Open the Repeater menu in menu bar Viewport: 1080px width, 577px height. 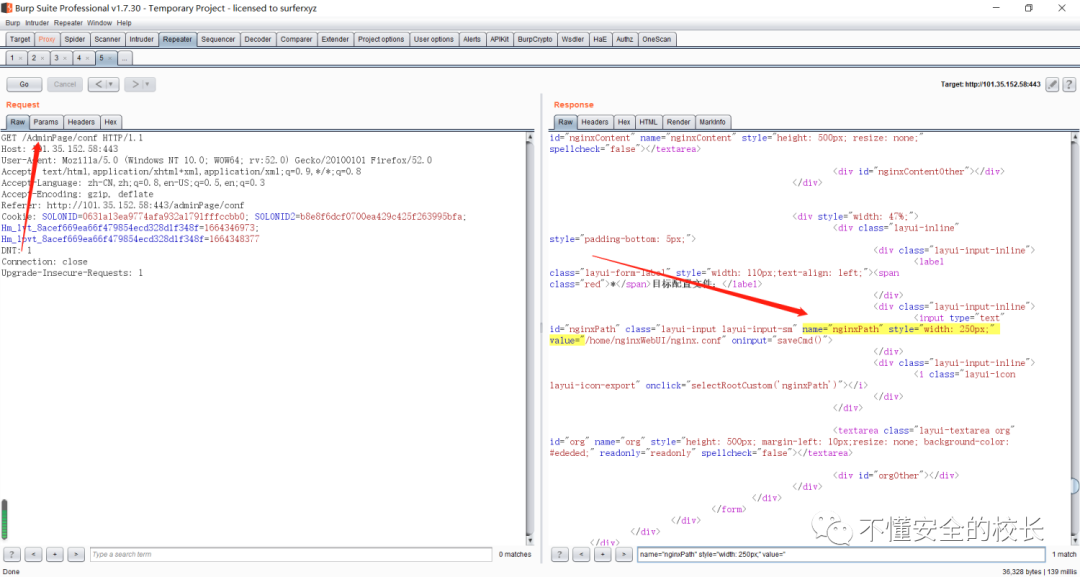click(68, 23)
